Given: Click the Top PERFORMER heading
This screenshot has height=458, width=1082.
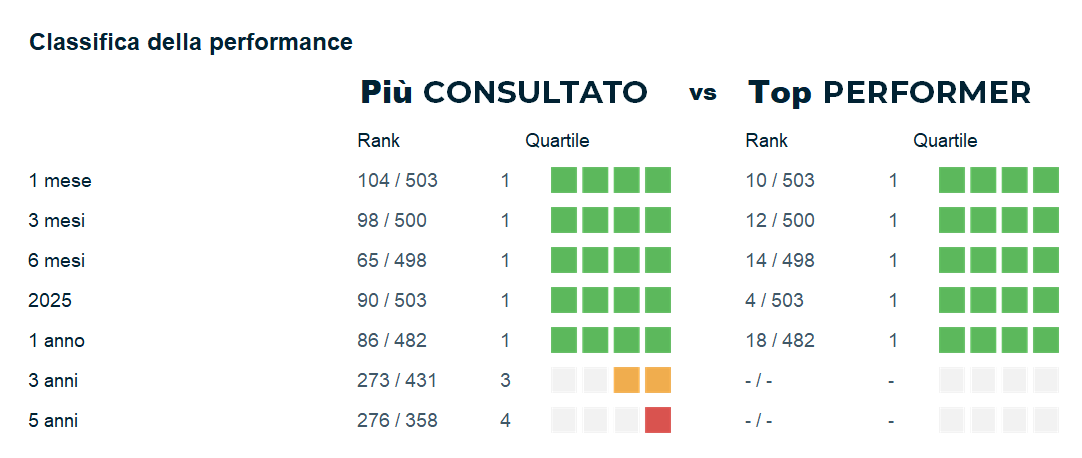Looking at the screenshot, I should 889,93.
